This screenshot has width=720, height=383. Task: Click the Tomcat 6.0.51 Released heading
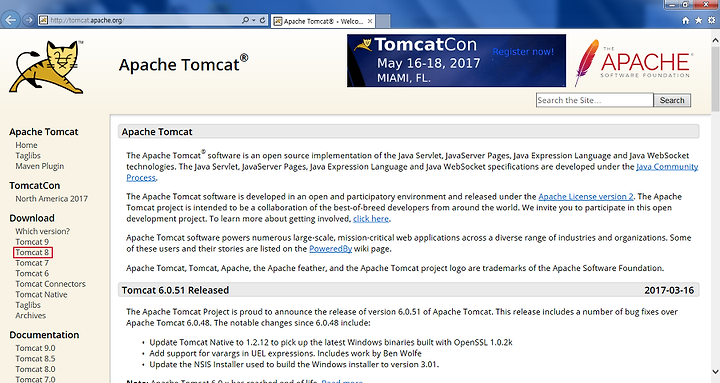click(x=175, y=290)
